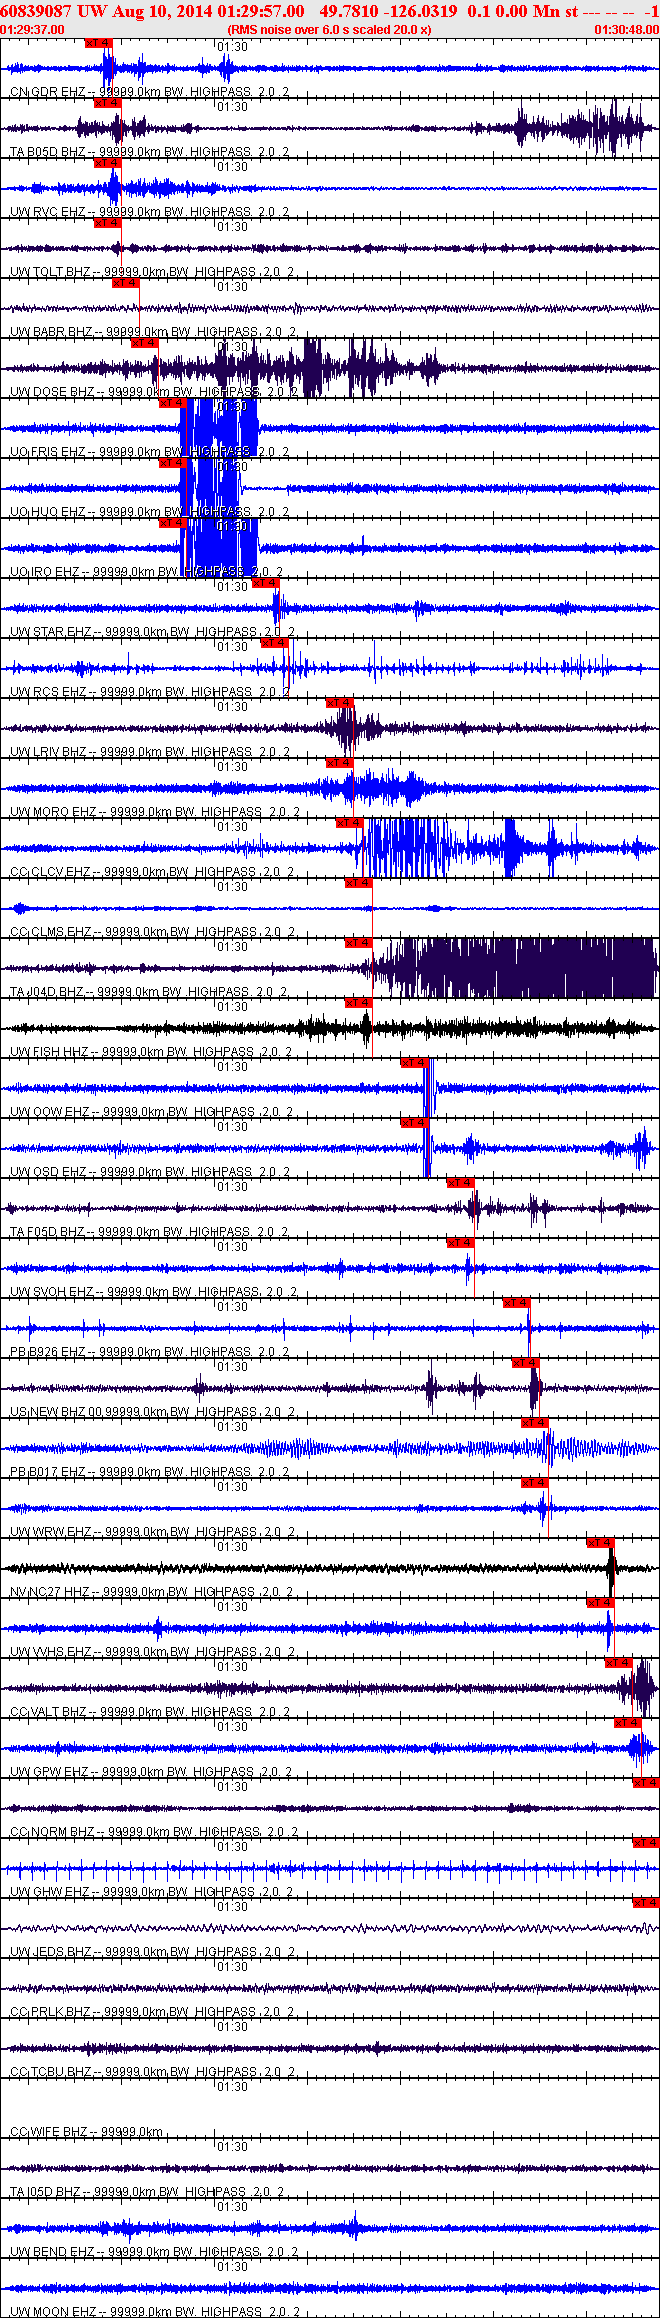Click the 'PB B926 EHZ' station label
Viewport: 660px width, 2318px height.
pyautogui.click(x=48, y=1352)
